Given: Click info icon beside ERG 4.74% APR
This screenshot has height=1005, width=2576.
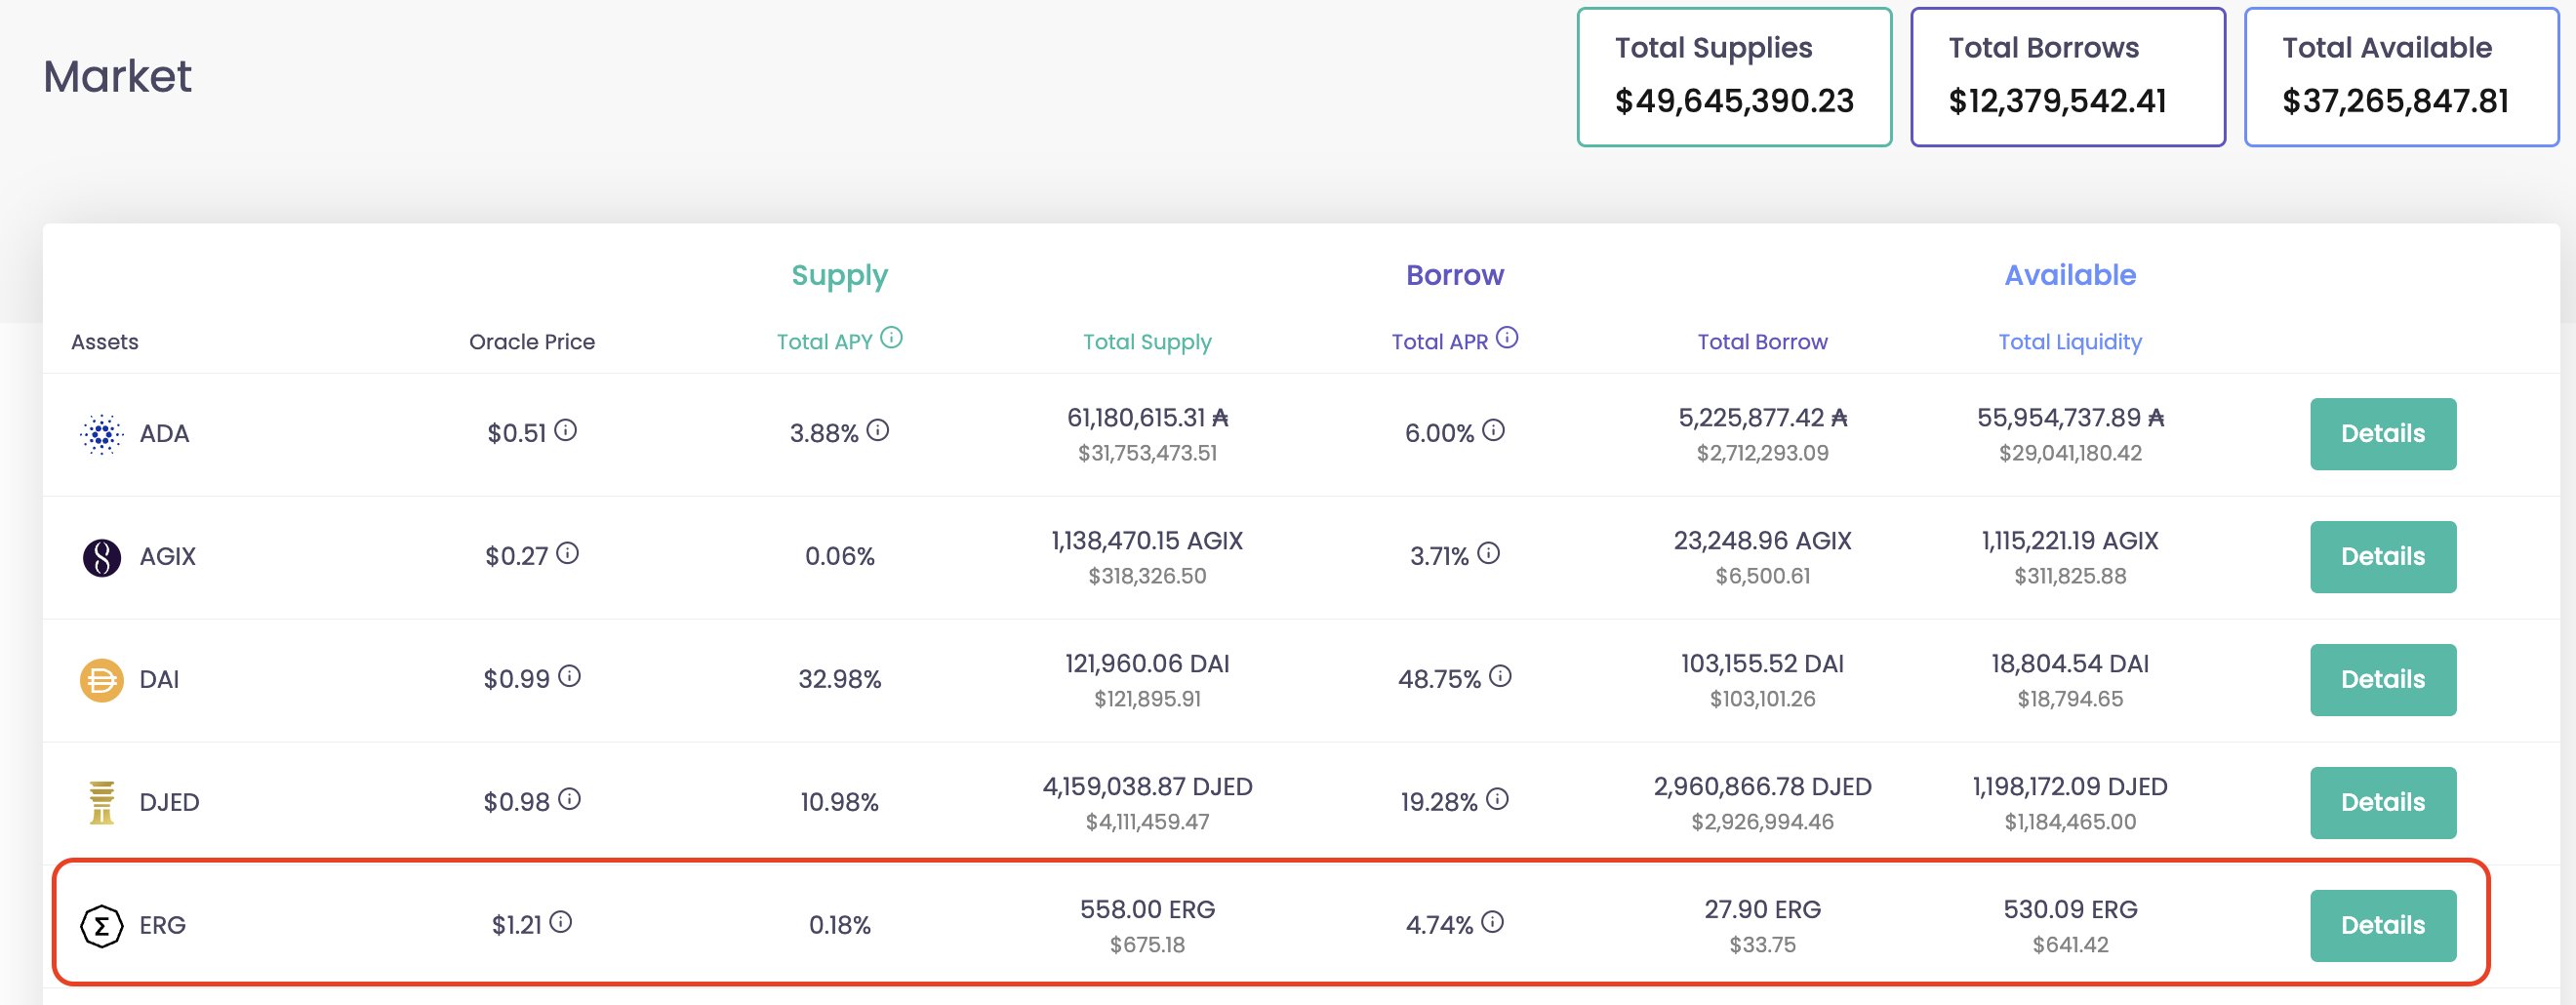Looking at the screenshot, I should click(x=1493, y=923).
